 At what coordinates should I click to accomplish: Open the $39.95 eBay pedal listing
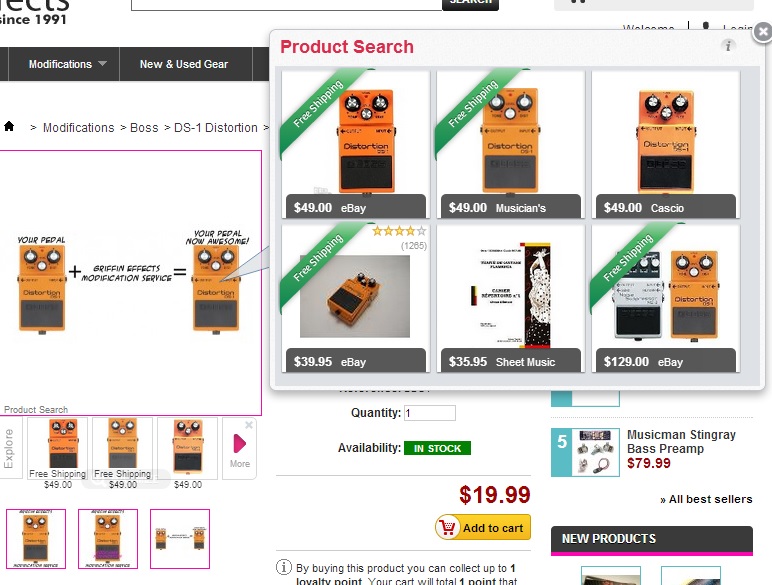click(x=355, y=298)
